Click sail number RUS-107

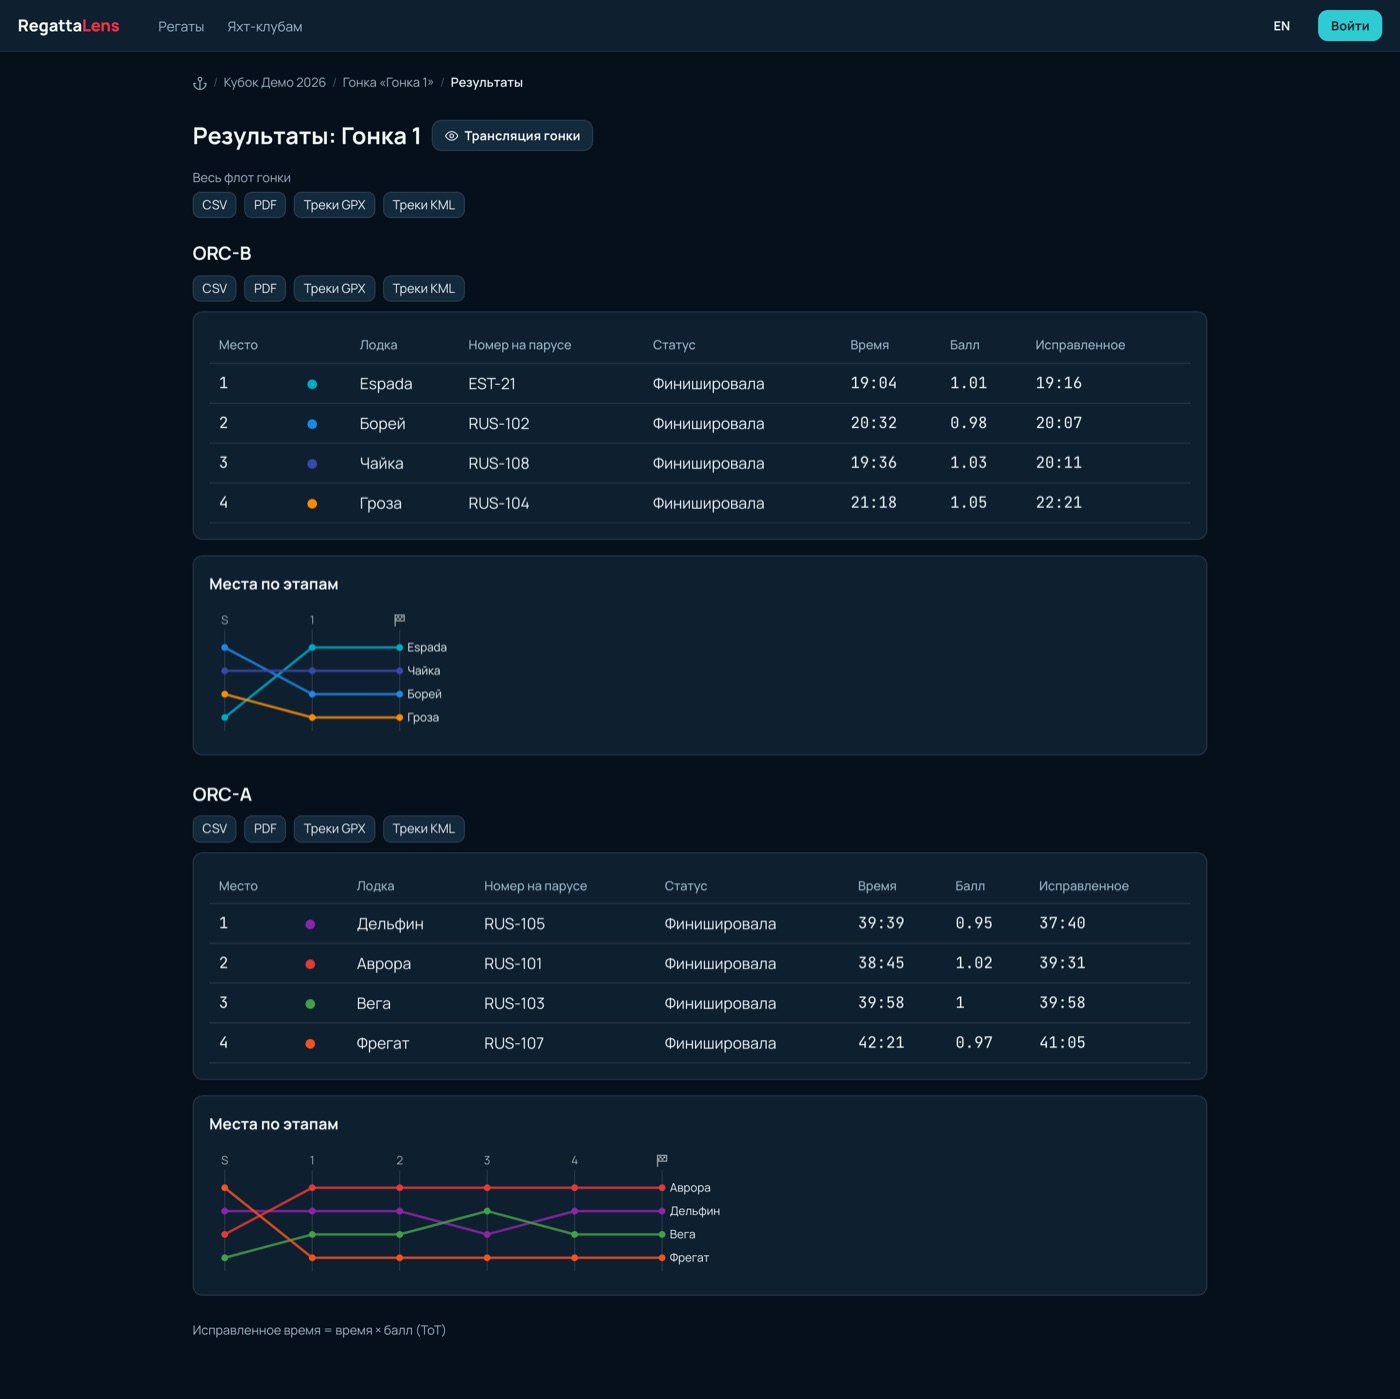coord(514,1044)
